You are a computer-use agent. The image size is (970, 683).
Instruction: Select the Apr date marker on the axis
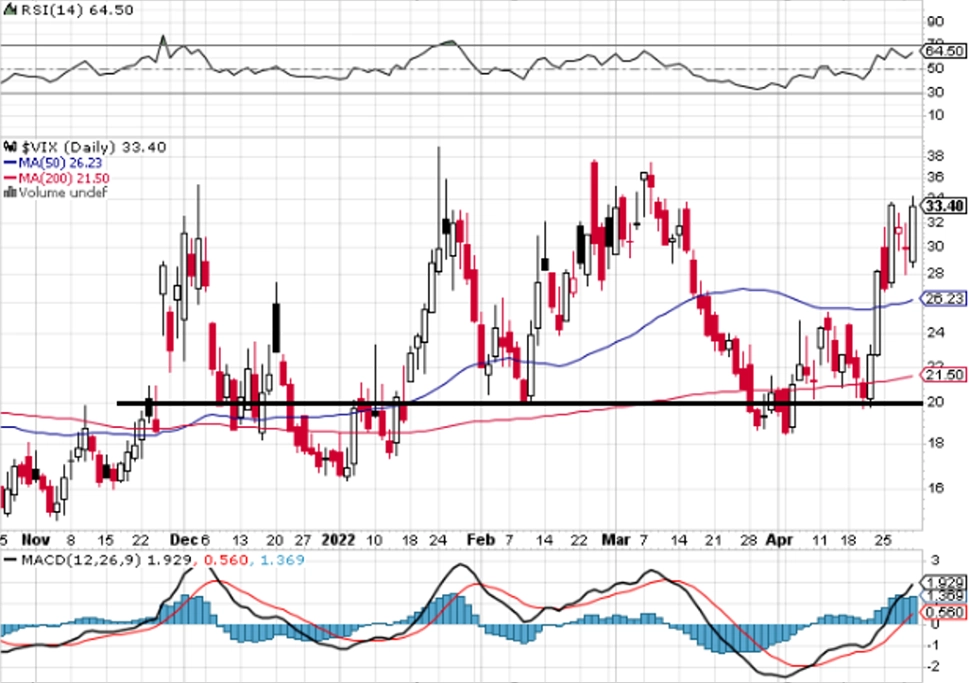click(779, 540)
